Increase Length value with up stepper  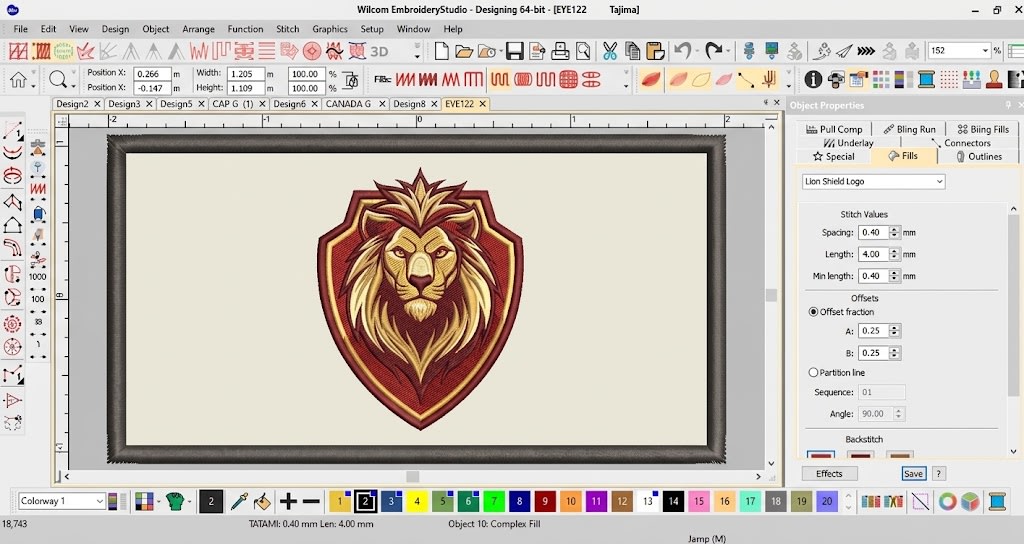(x=895, y=251)
